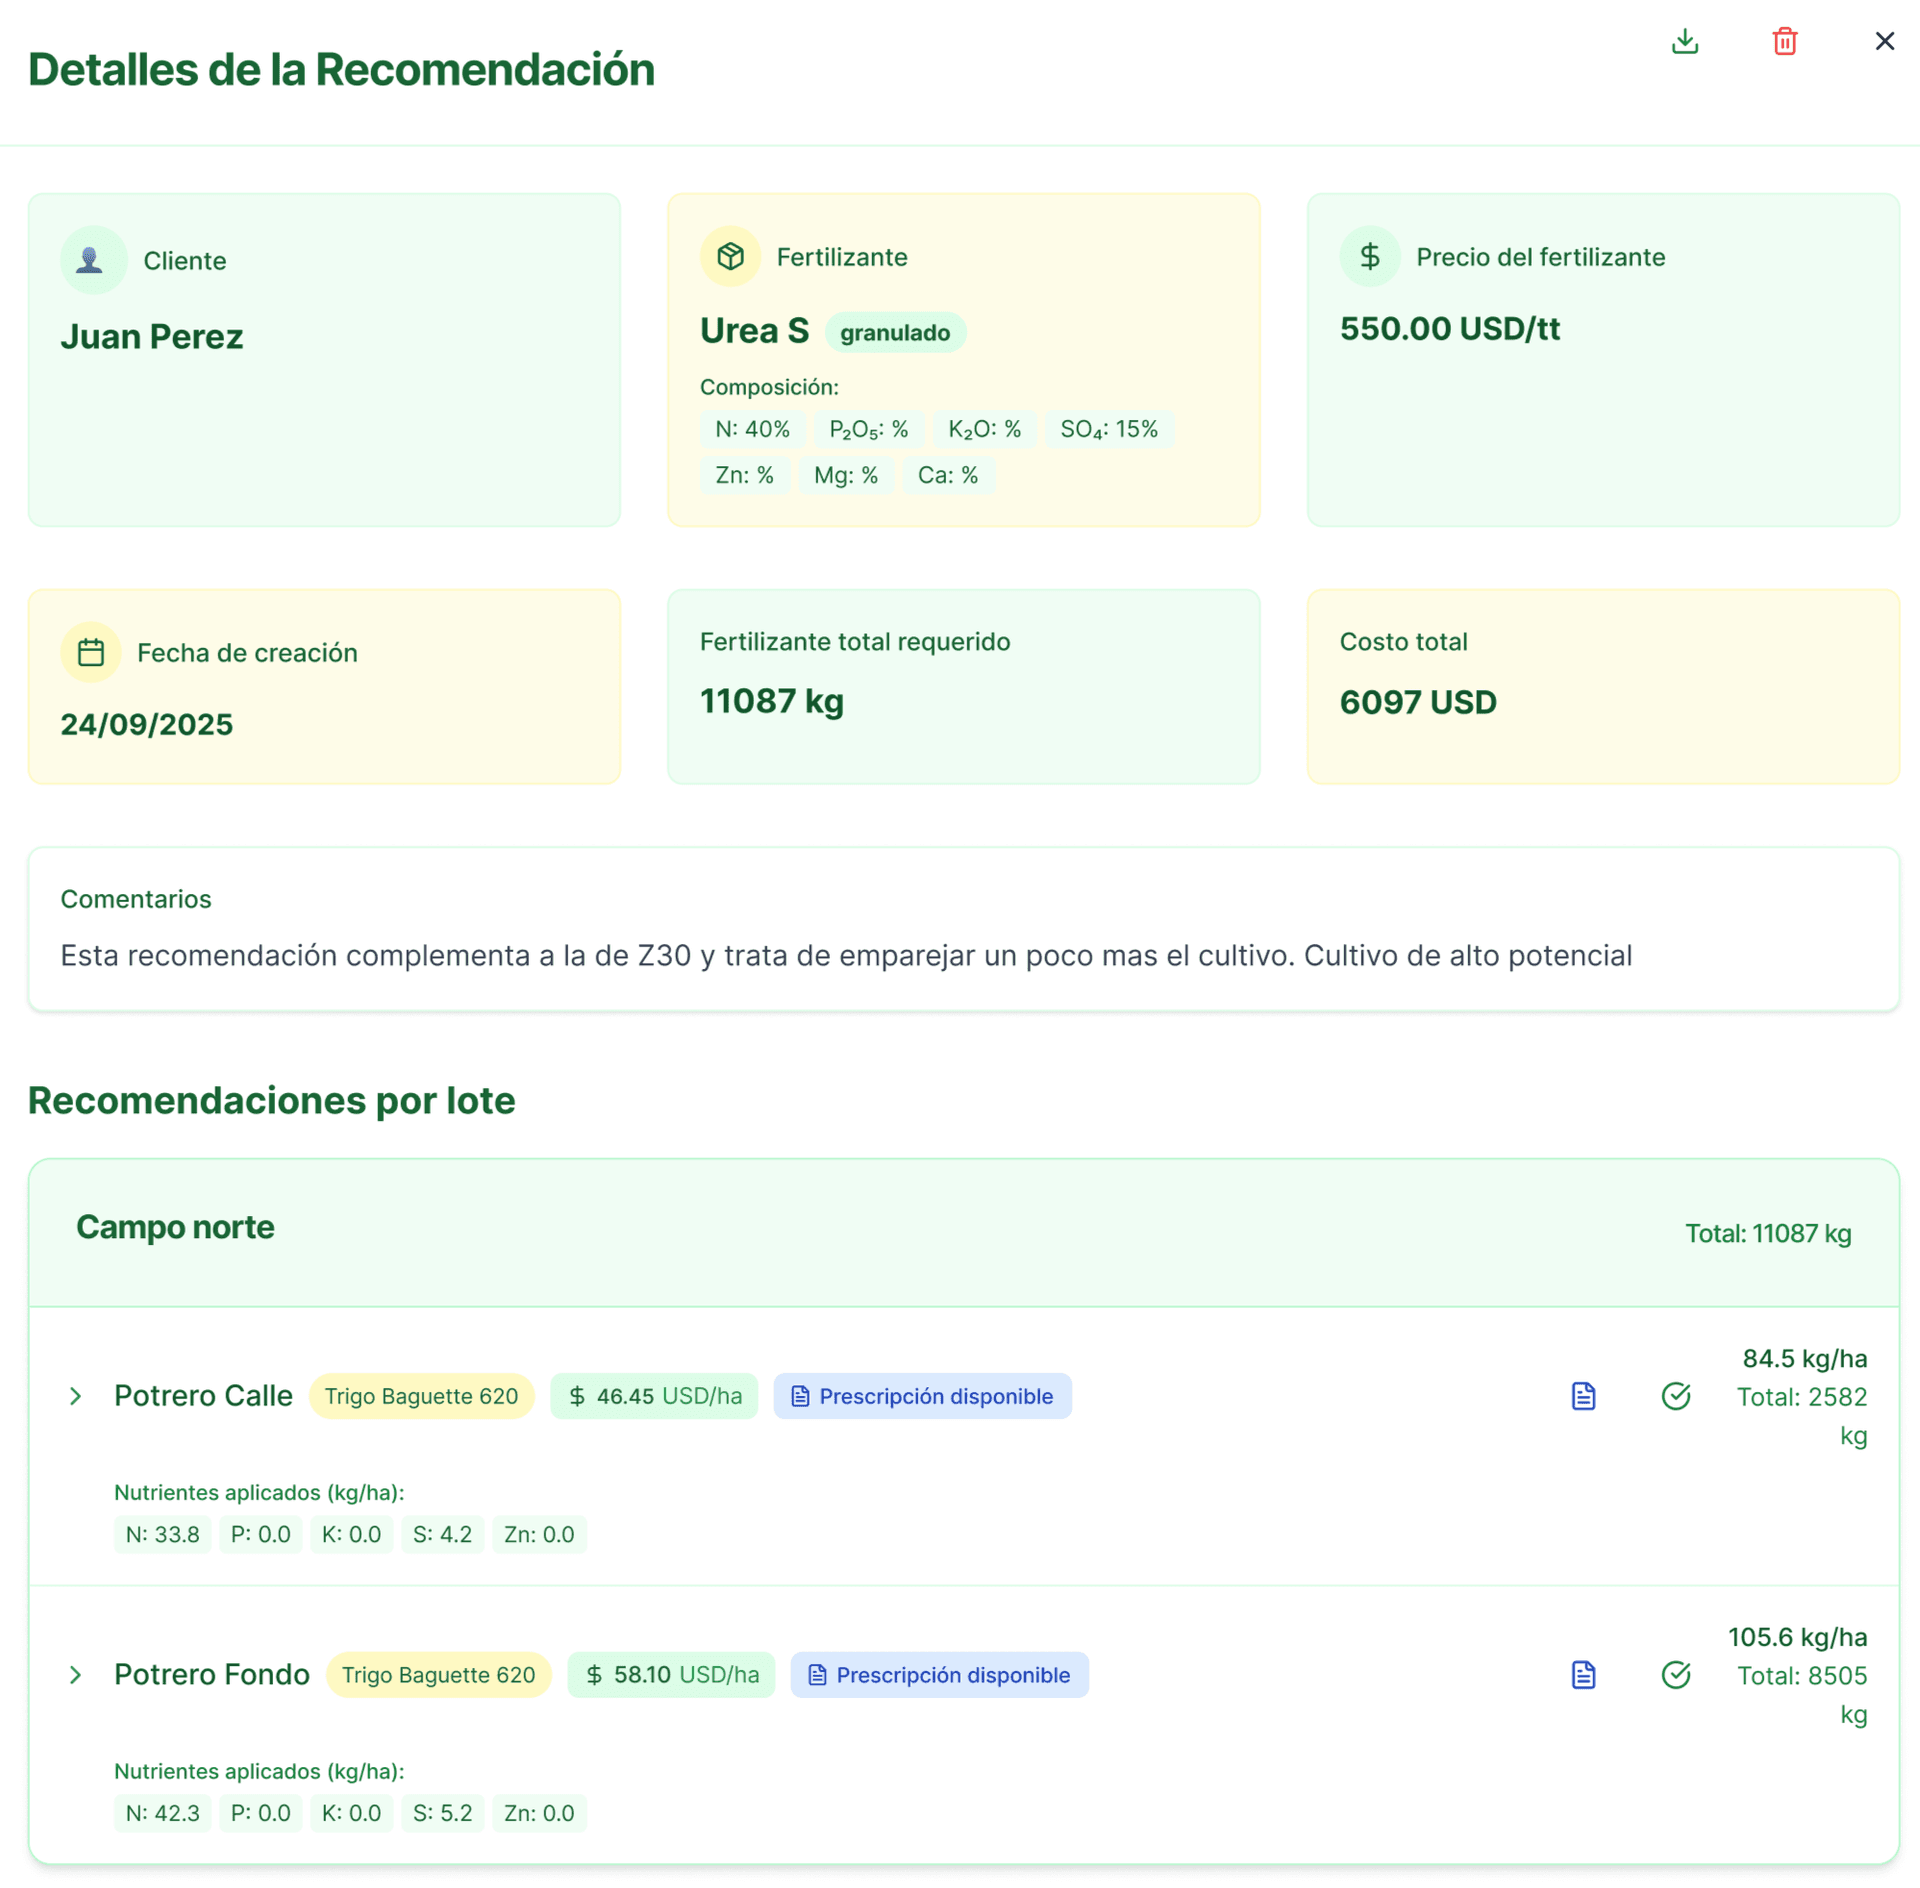
Task: Click the red trash delete icon
Action: pyautogui.click(x=1785, y=41)
